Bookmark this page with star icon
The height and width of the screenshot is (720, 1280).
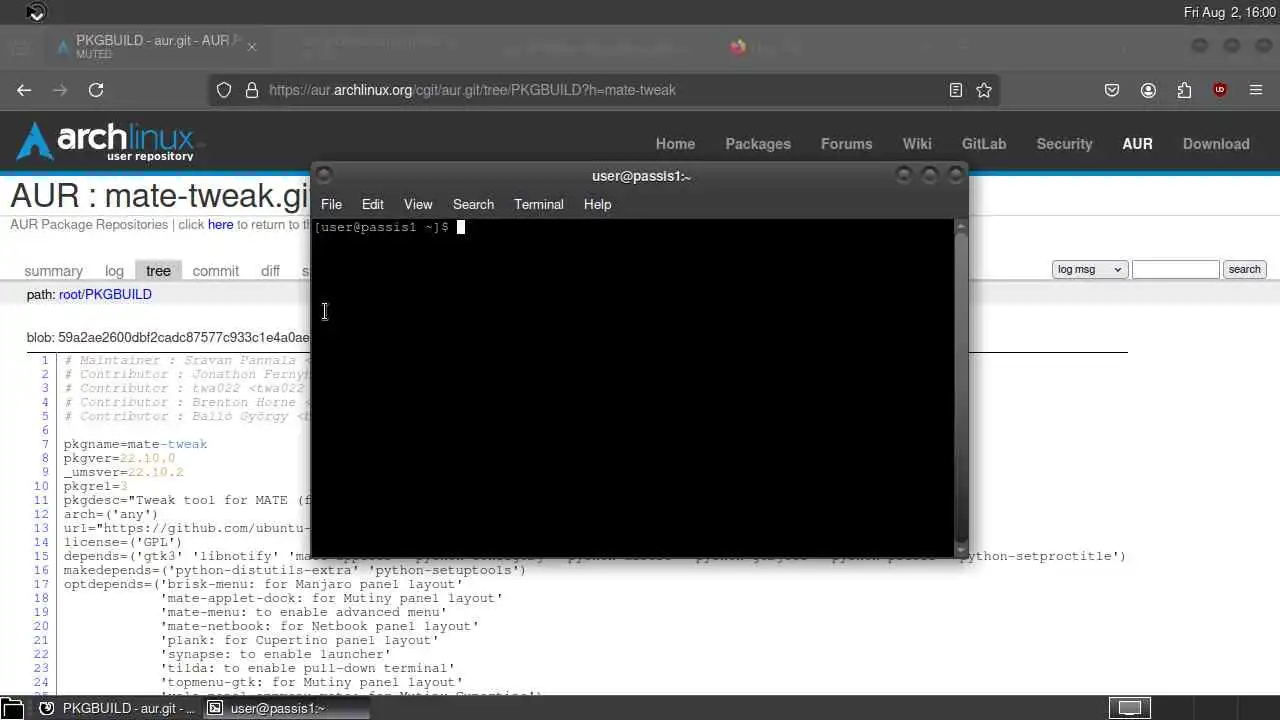pyautogui.click(x=984, y=90)
